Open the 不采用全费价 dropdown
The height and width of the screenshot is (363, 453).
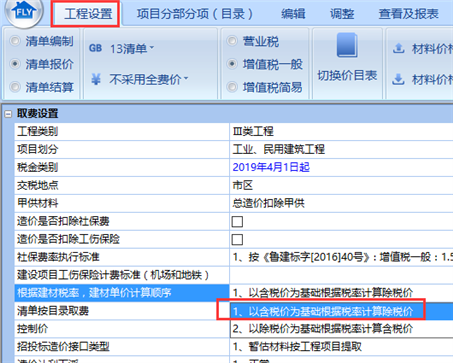pos(149,79)
